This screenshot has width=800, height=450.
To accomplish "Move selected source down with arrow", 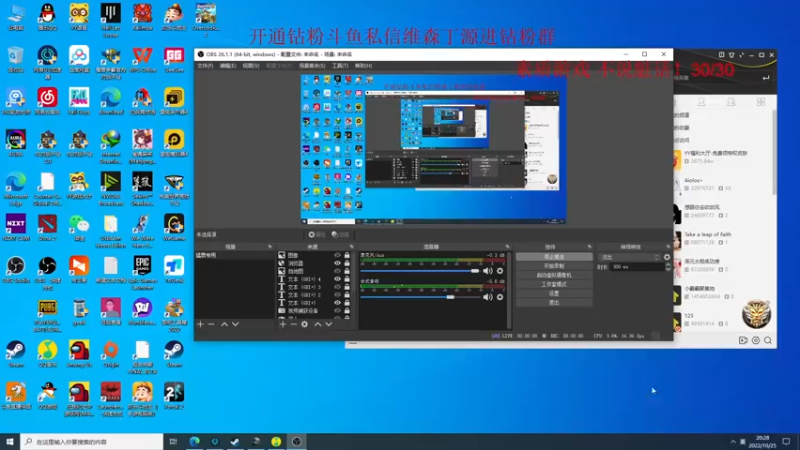I will click(329, 324).
